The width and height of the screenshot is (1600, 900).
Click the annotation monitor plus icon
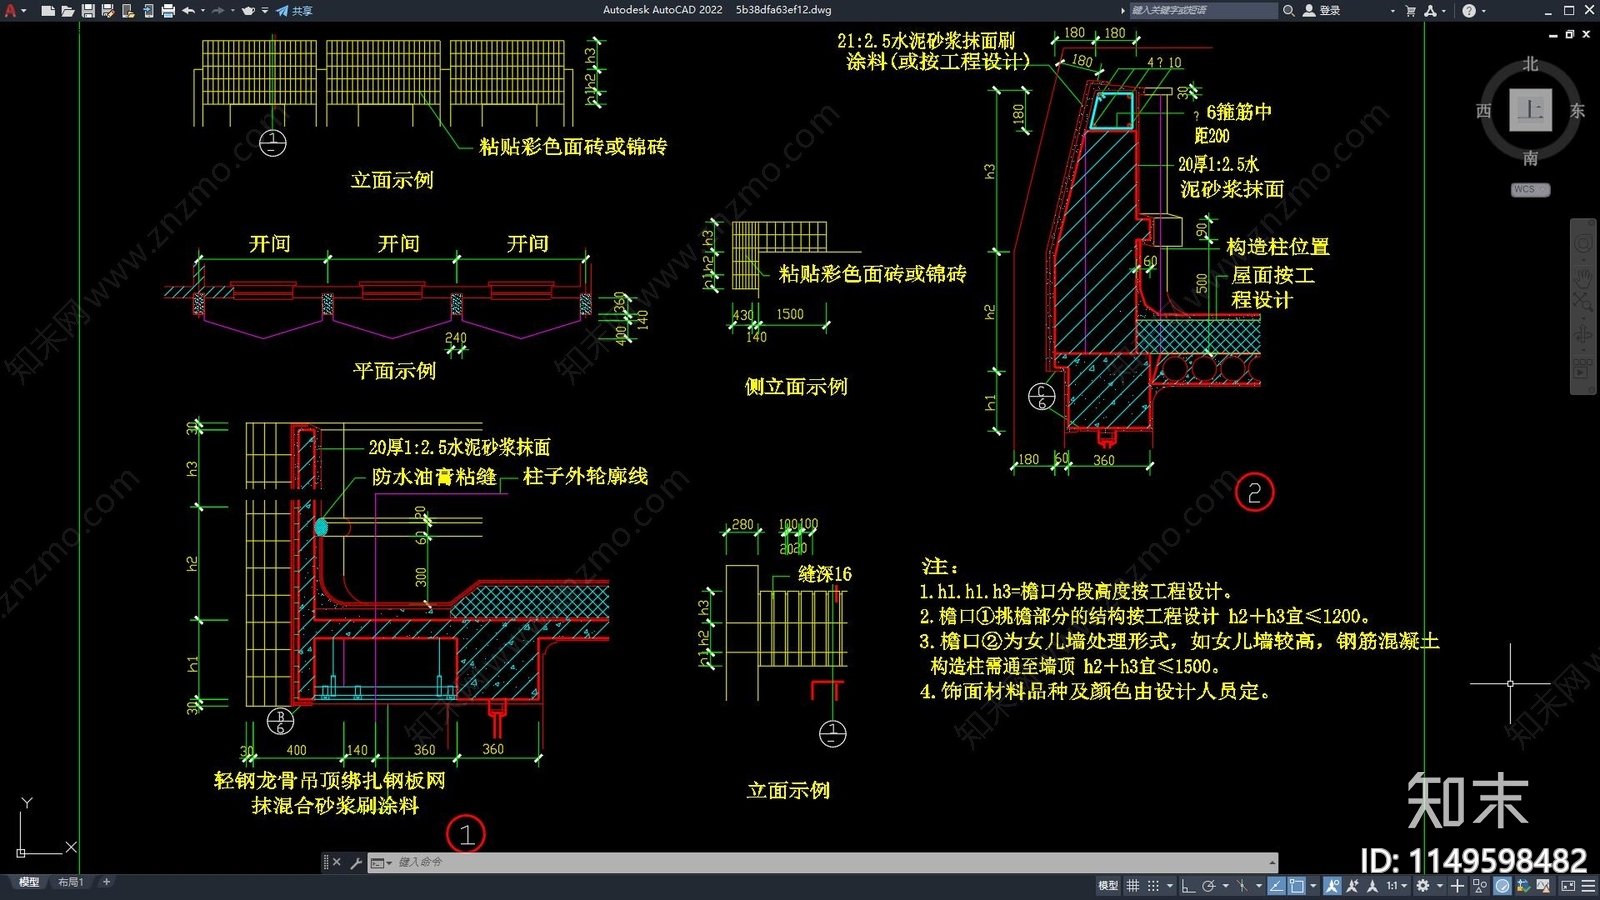[x=1457, y=885]
